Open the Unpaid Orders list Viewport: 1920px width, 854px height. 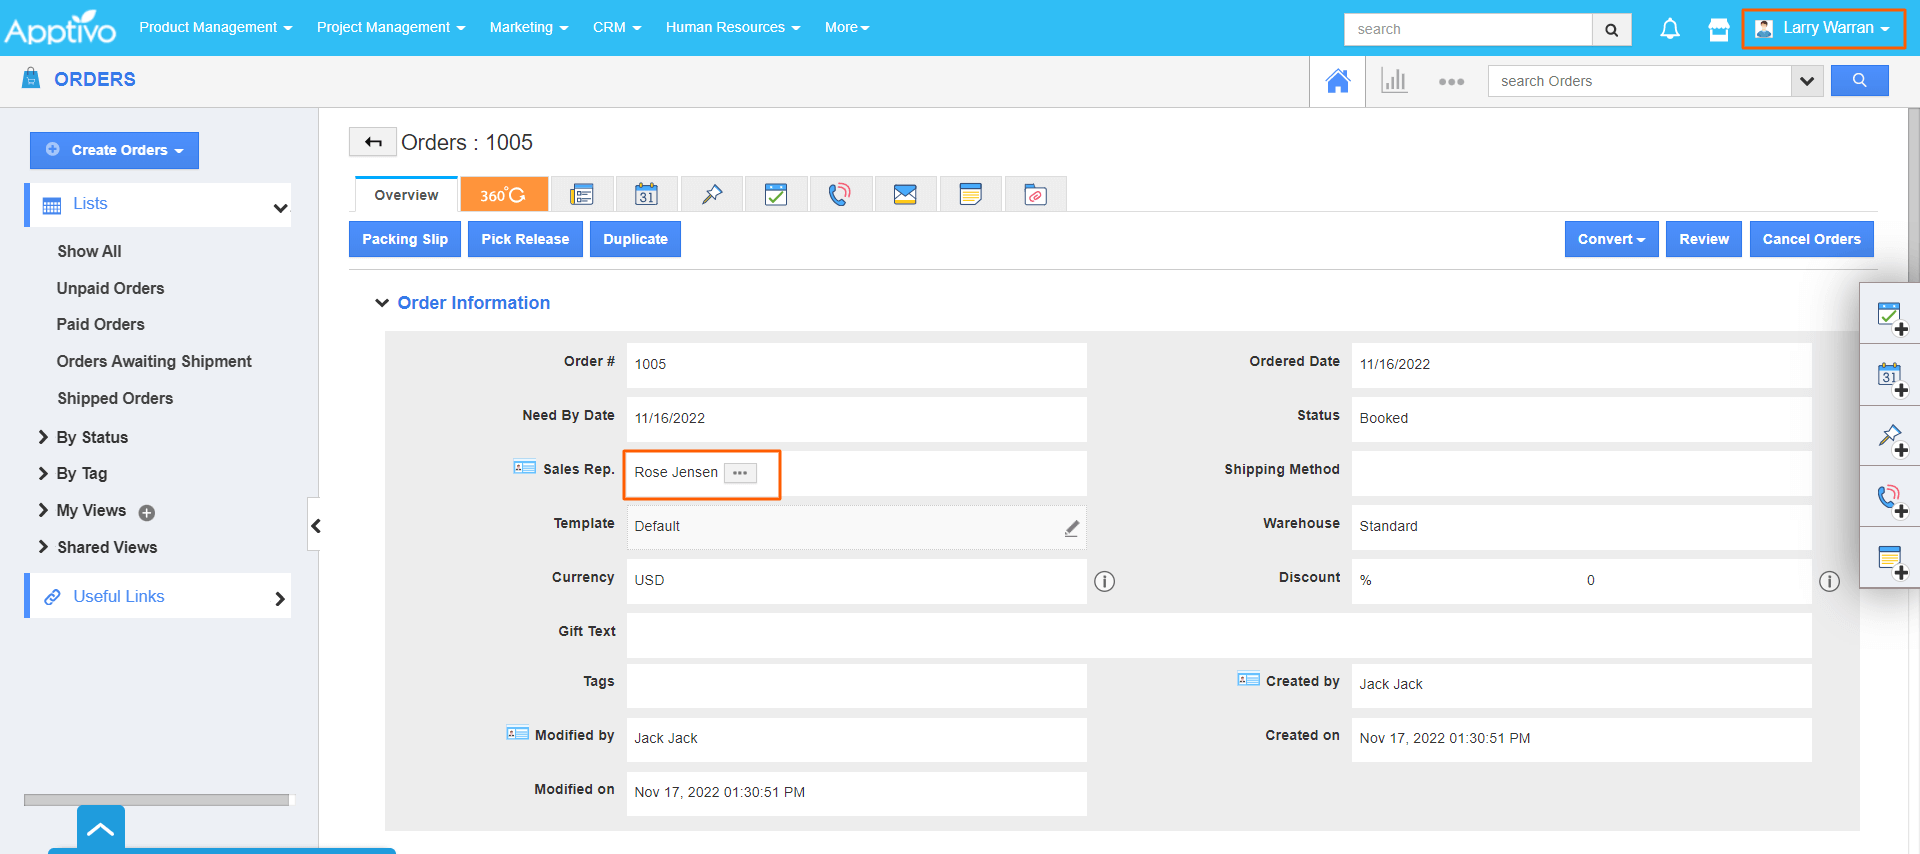point(110,288)
